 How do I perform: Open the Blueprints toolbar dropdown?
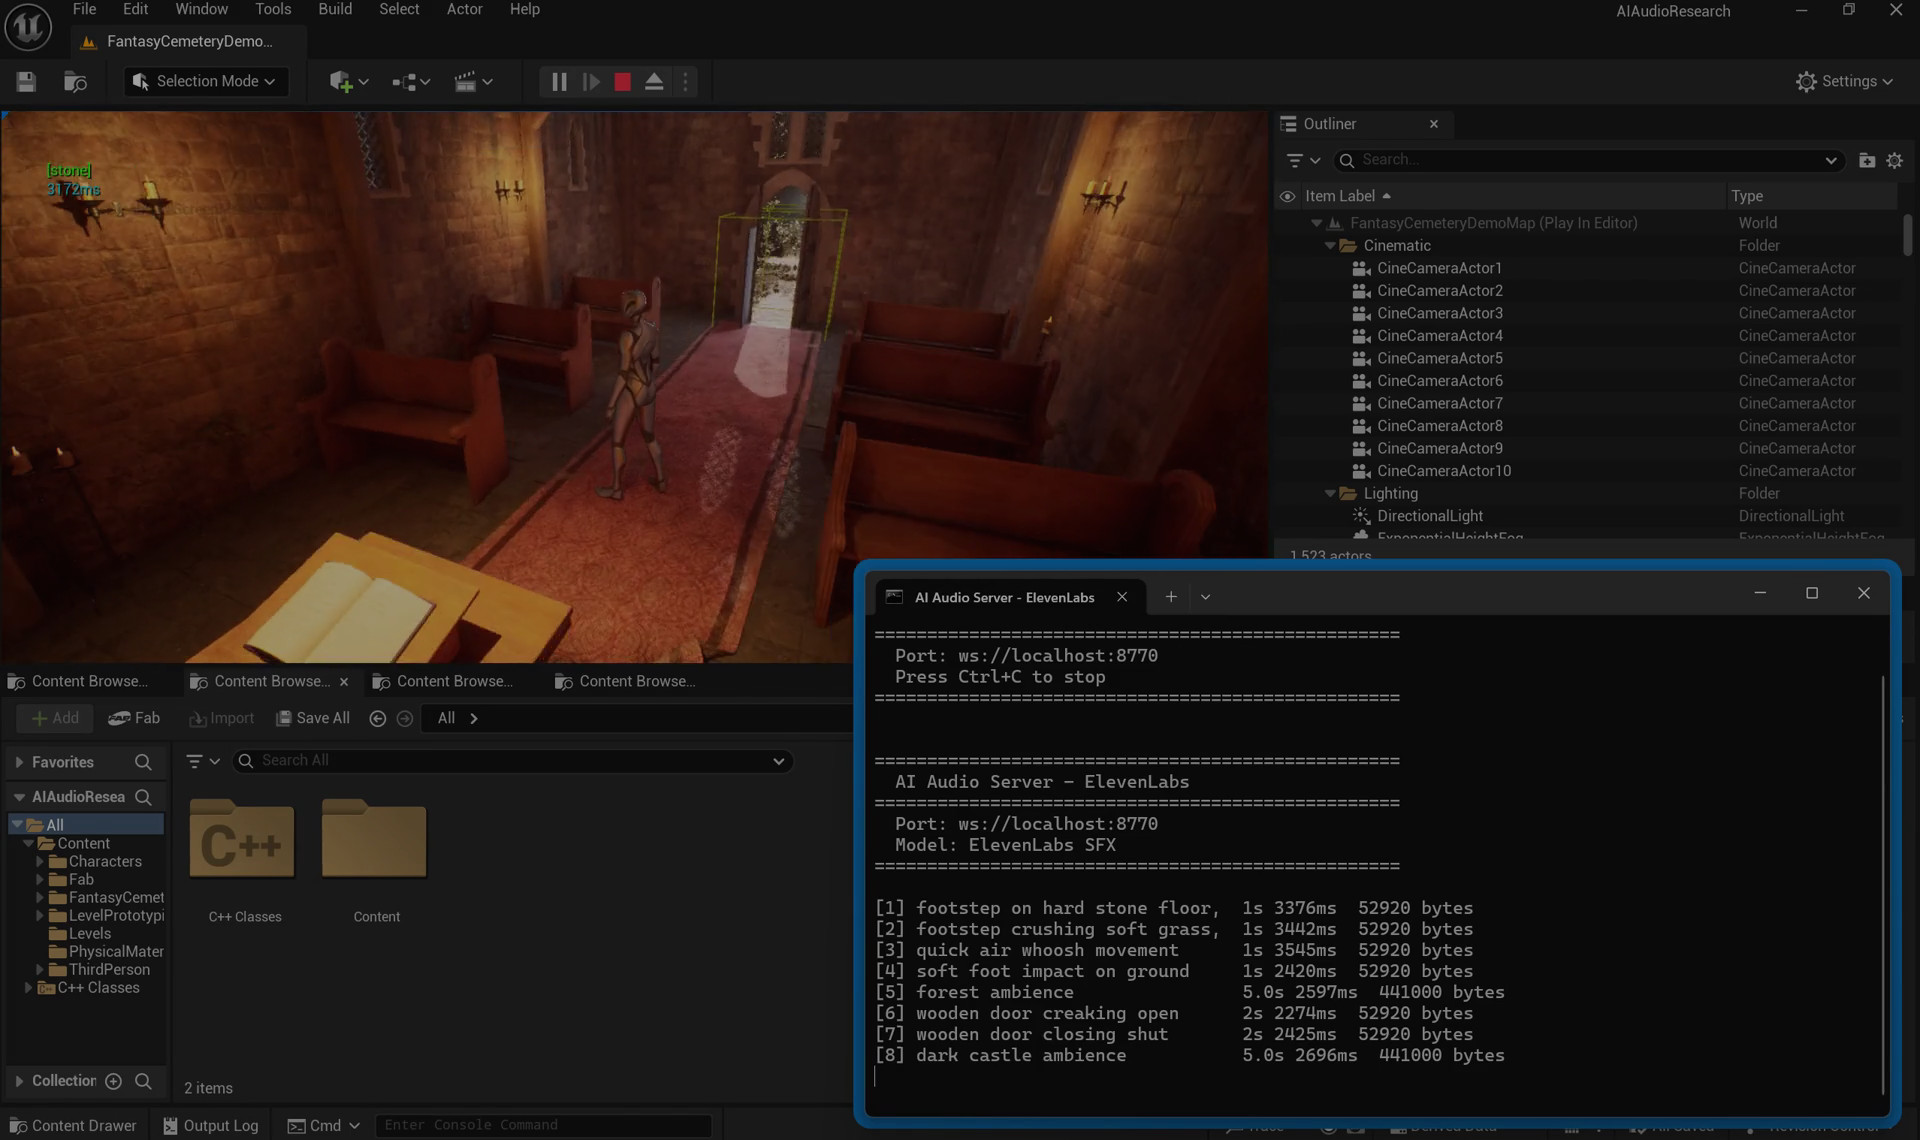click(x=411, y=82)
